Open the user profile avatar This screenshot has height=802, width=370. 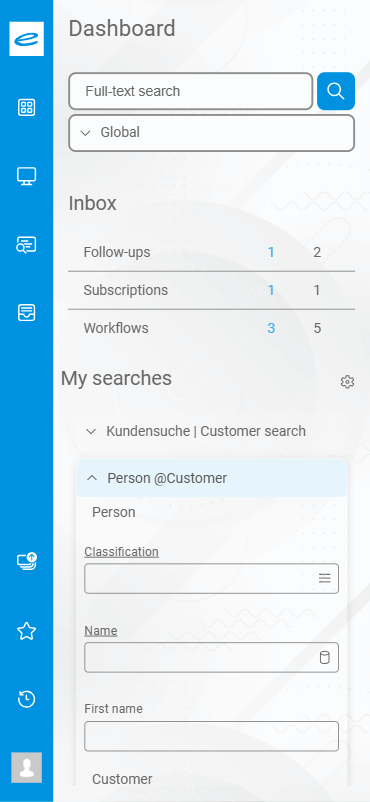27,767
